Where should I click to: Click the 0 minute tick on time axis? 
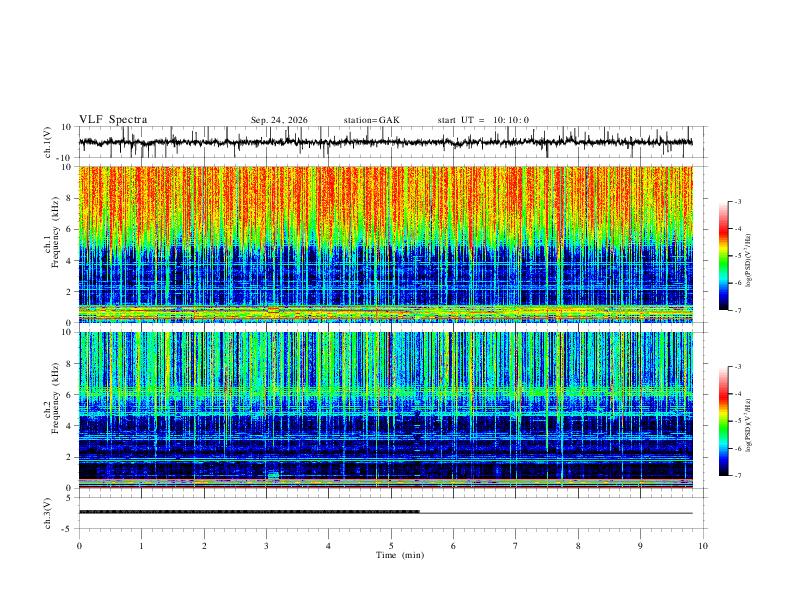(79, 546)
